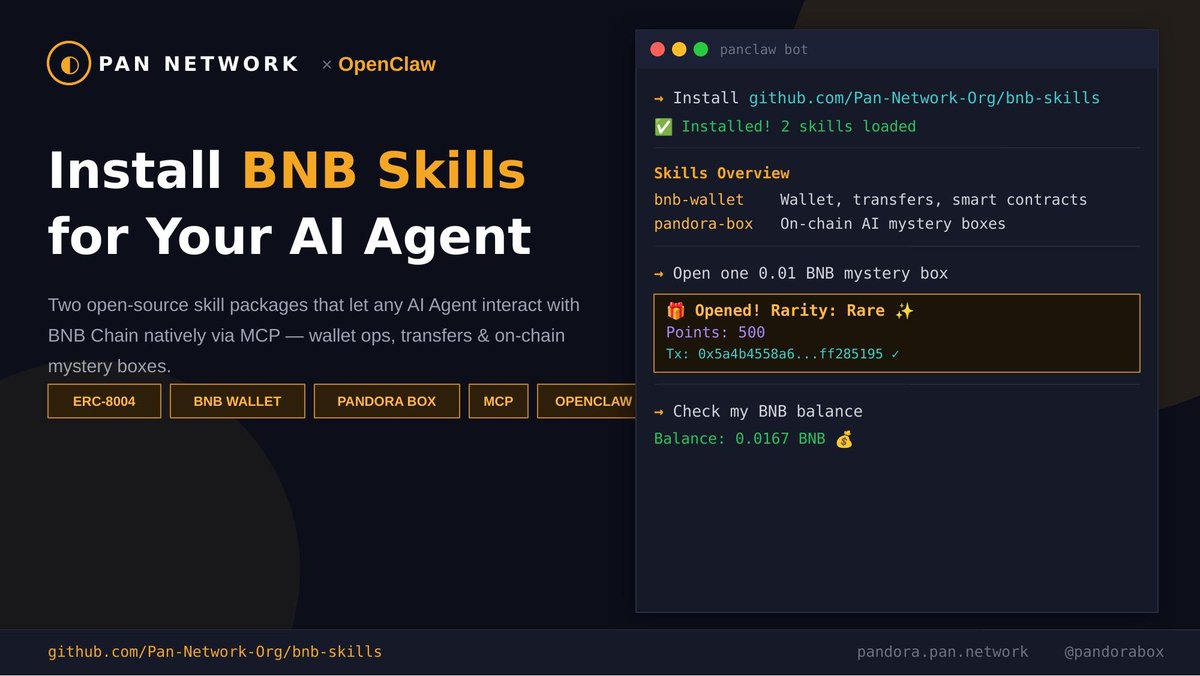The width and height of the screenshot is (1200, 676).
Task: Click the OpenClaw partner label
Action: [387, 64]
